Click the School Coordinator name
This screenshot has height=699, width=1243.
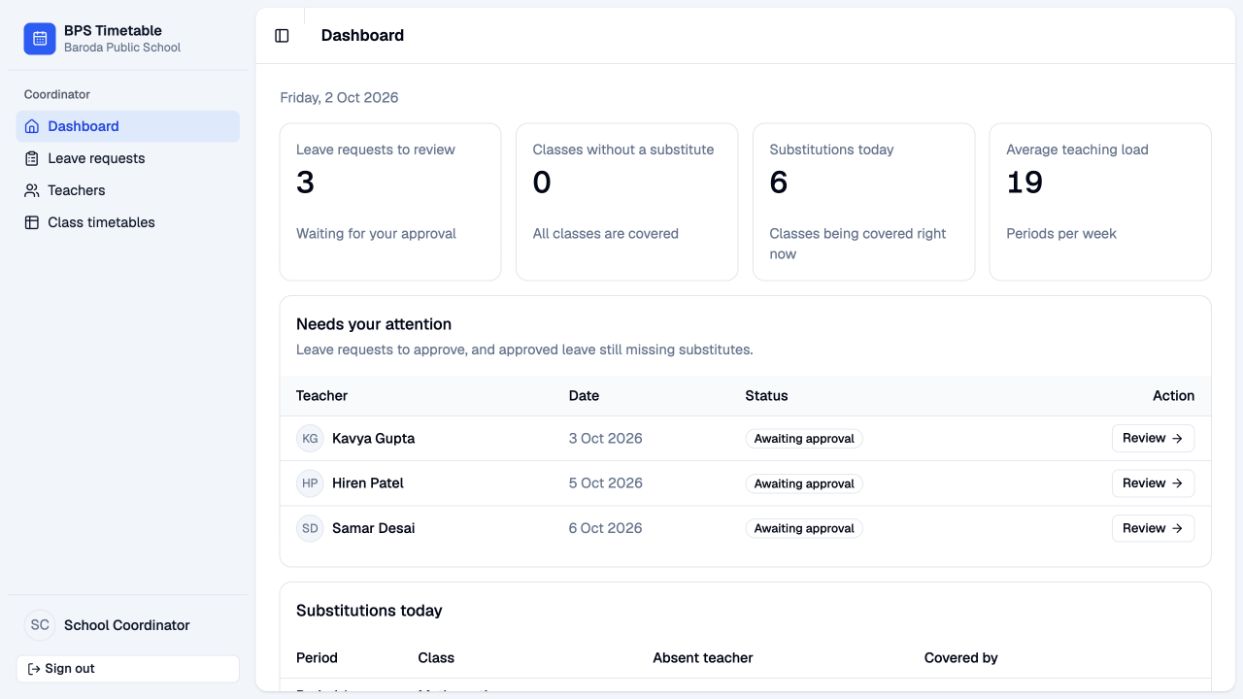pyautogui.click(x=127, y=625)
